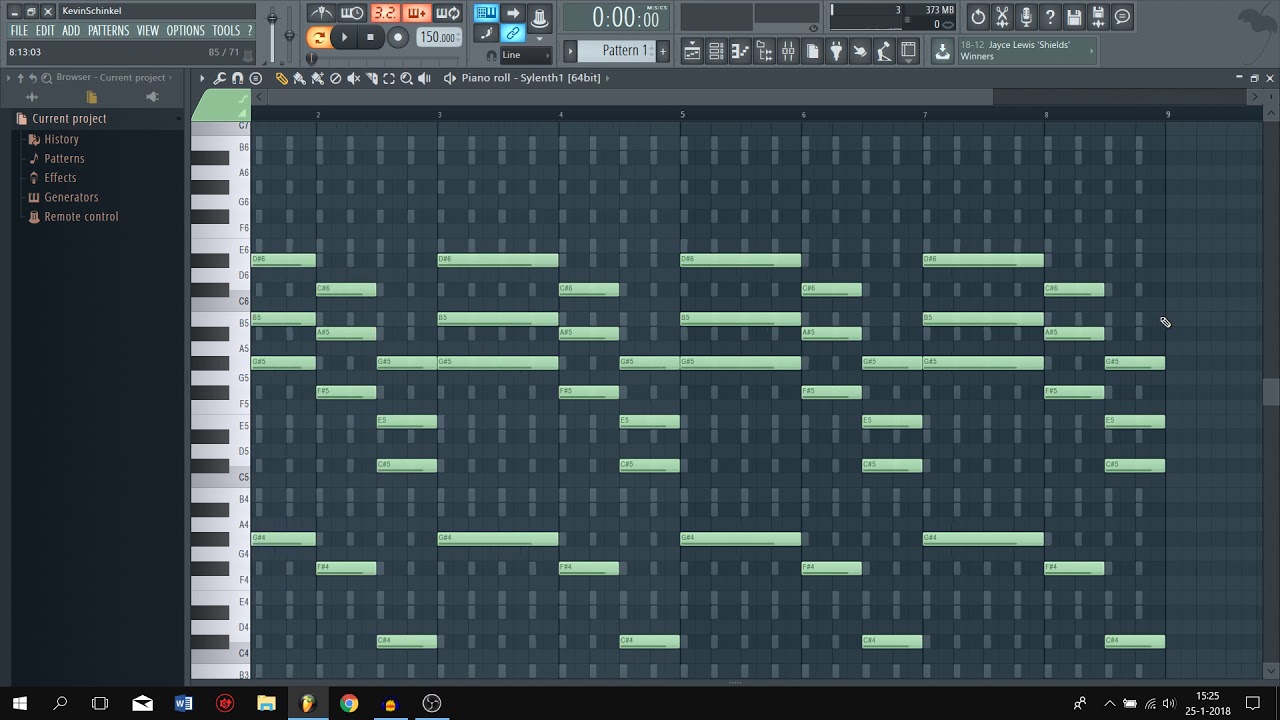Toggle wait for input before recording
Image resolution: width=1280 pixels, height=720 pixels.
(352, 13)
